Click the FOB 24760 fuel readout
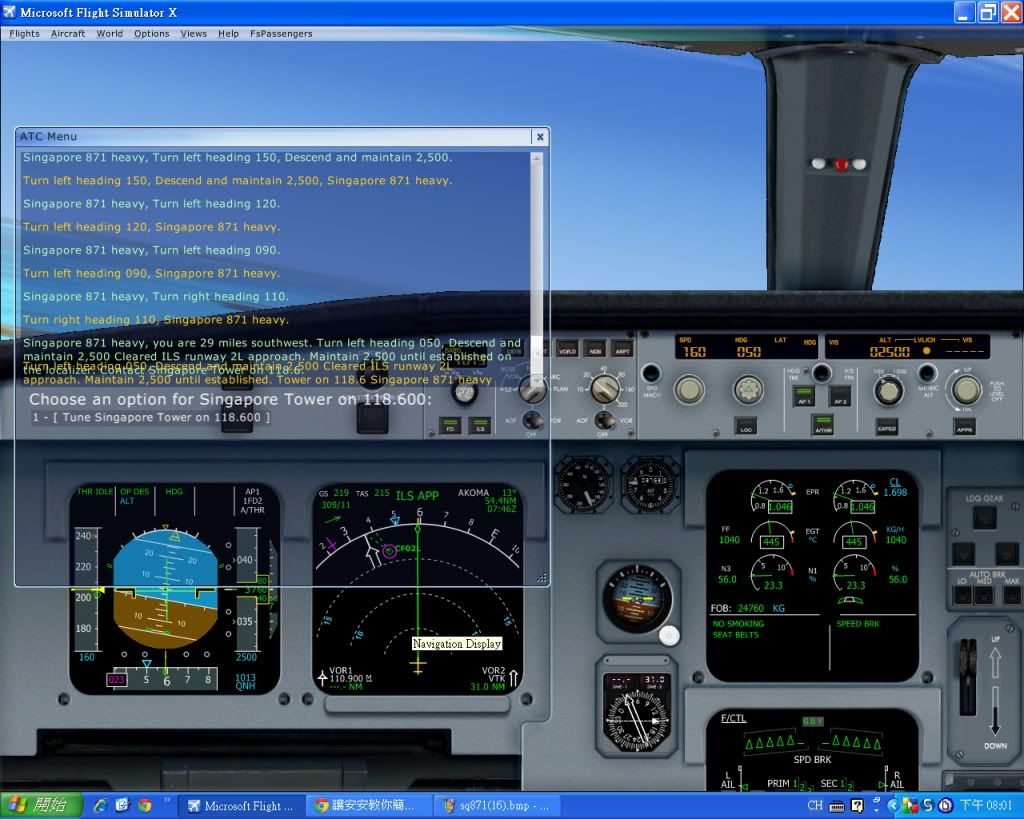 [747, 608]
